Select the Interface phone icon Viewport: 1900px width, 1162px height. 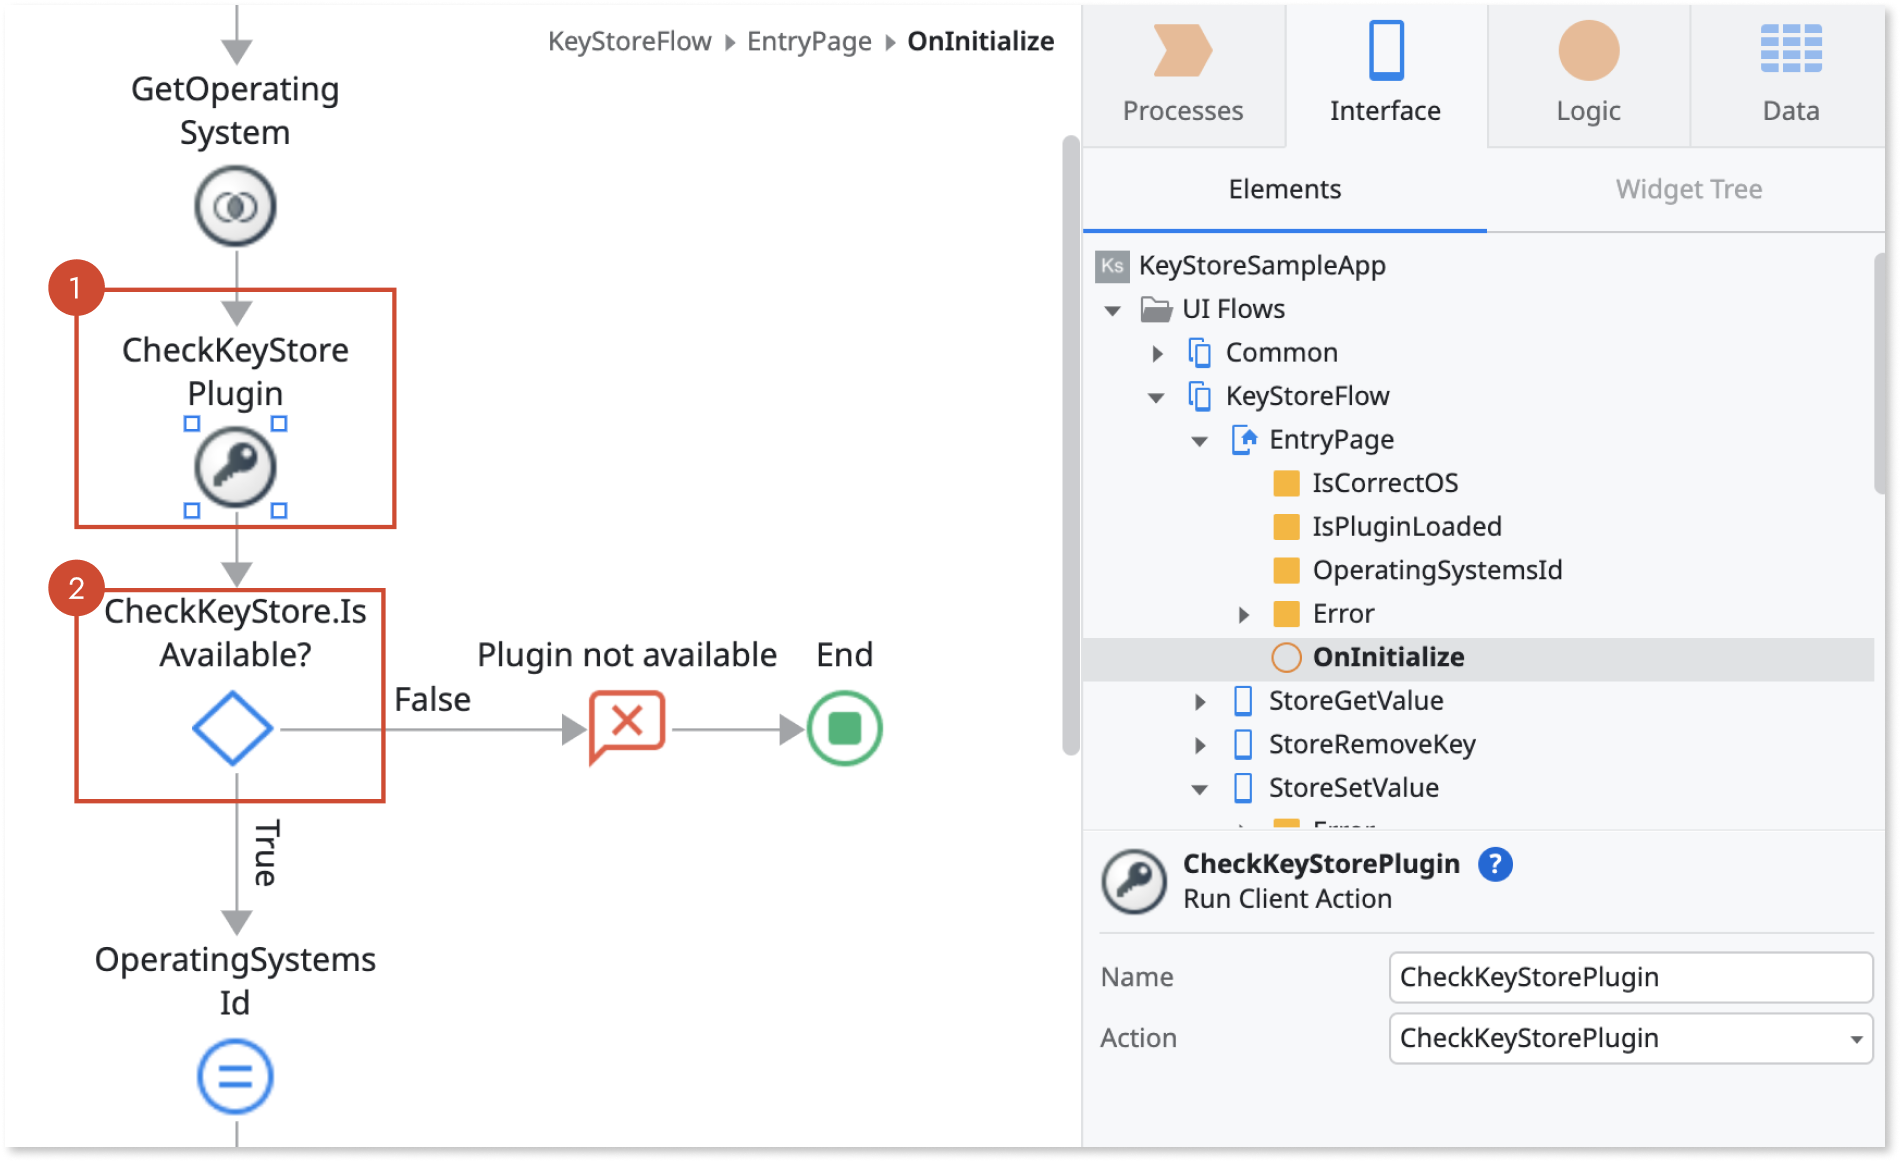1386,50
